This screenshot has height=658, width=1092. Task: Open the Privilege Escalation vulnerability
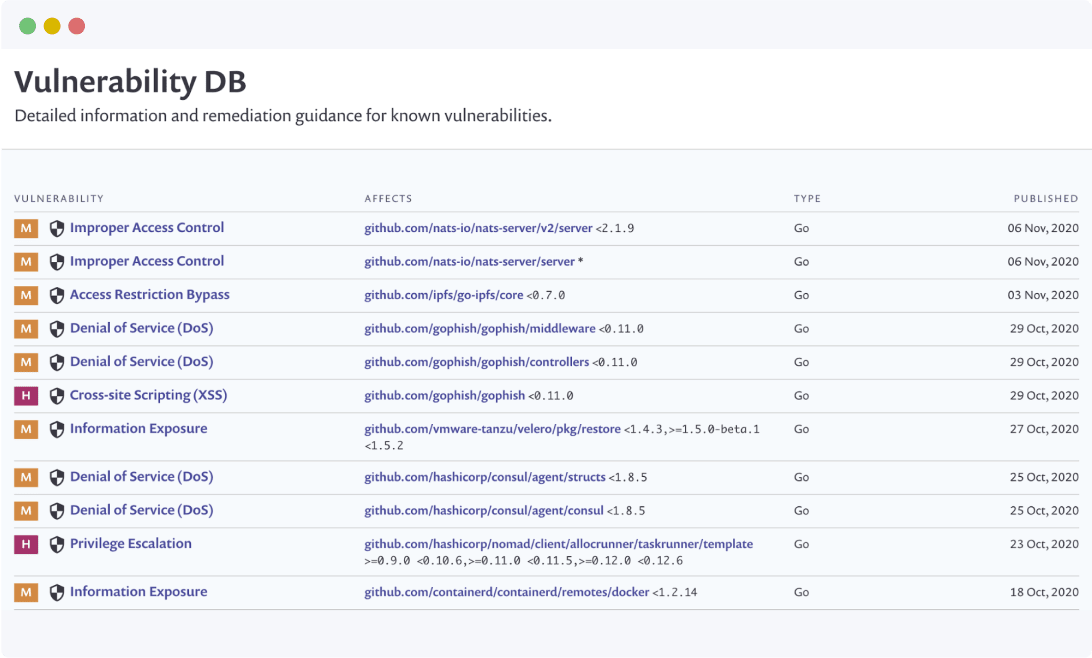pos(131,543)
